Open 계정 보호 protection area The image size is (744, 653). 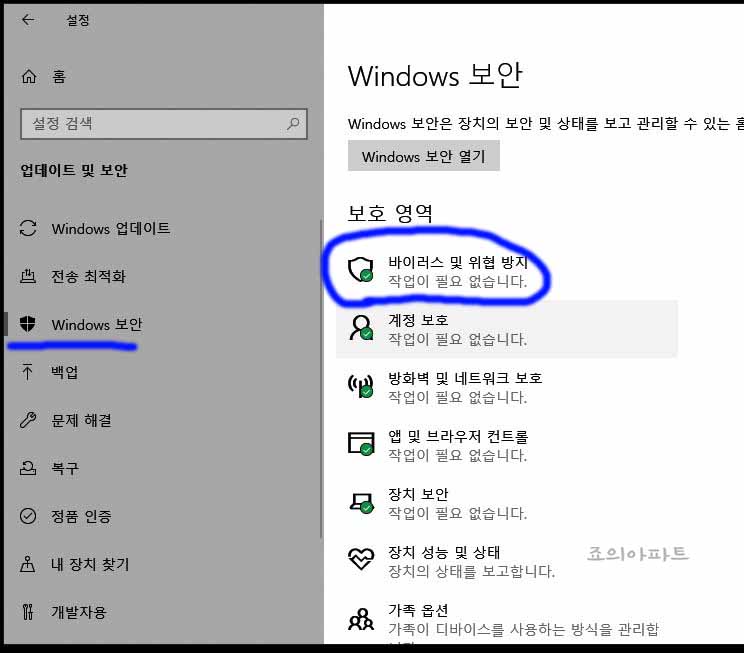507,329
